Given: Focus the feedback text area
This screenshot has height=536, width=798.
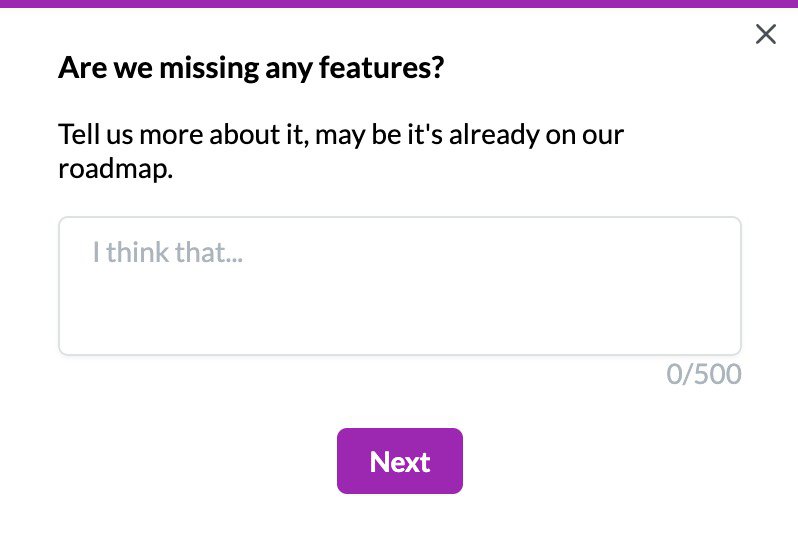Looking at the screenshot, I should 399,286.
